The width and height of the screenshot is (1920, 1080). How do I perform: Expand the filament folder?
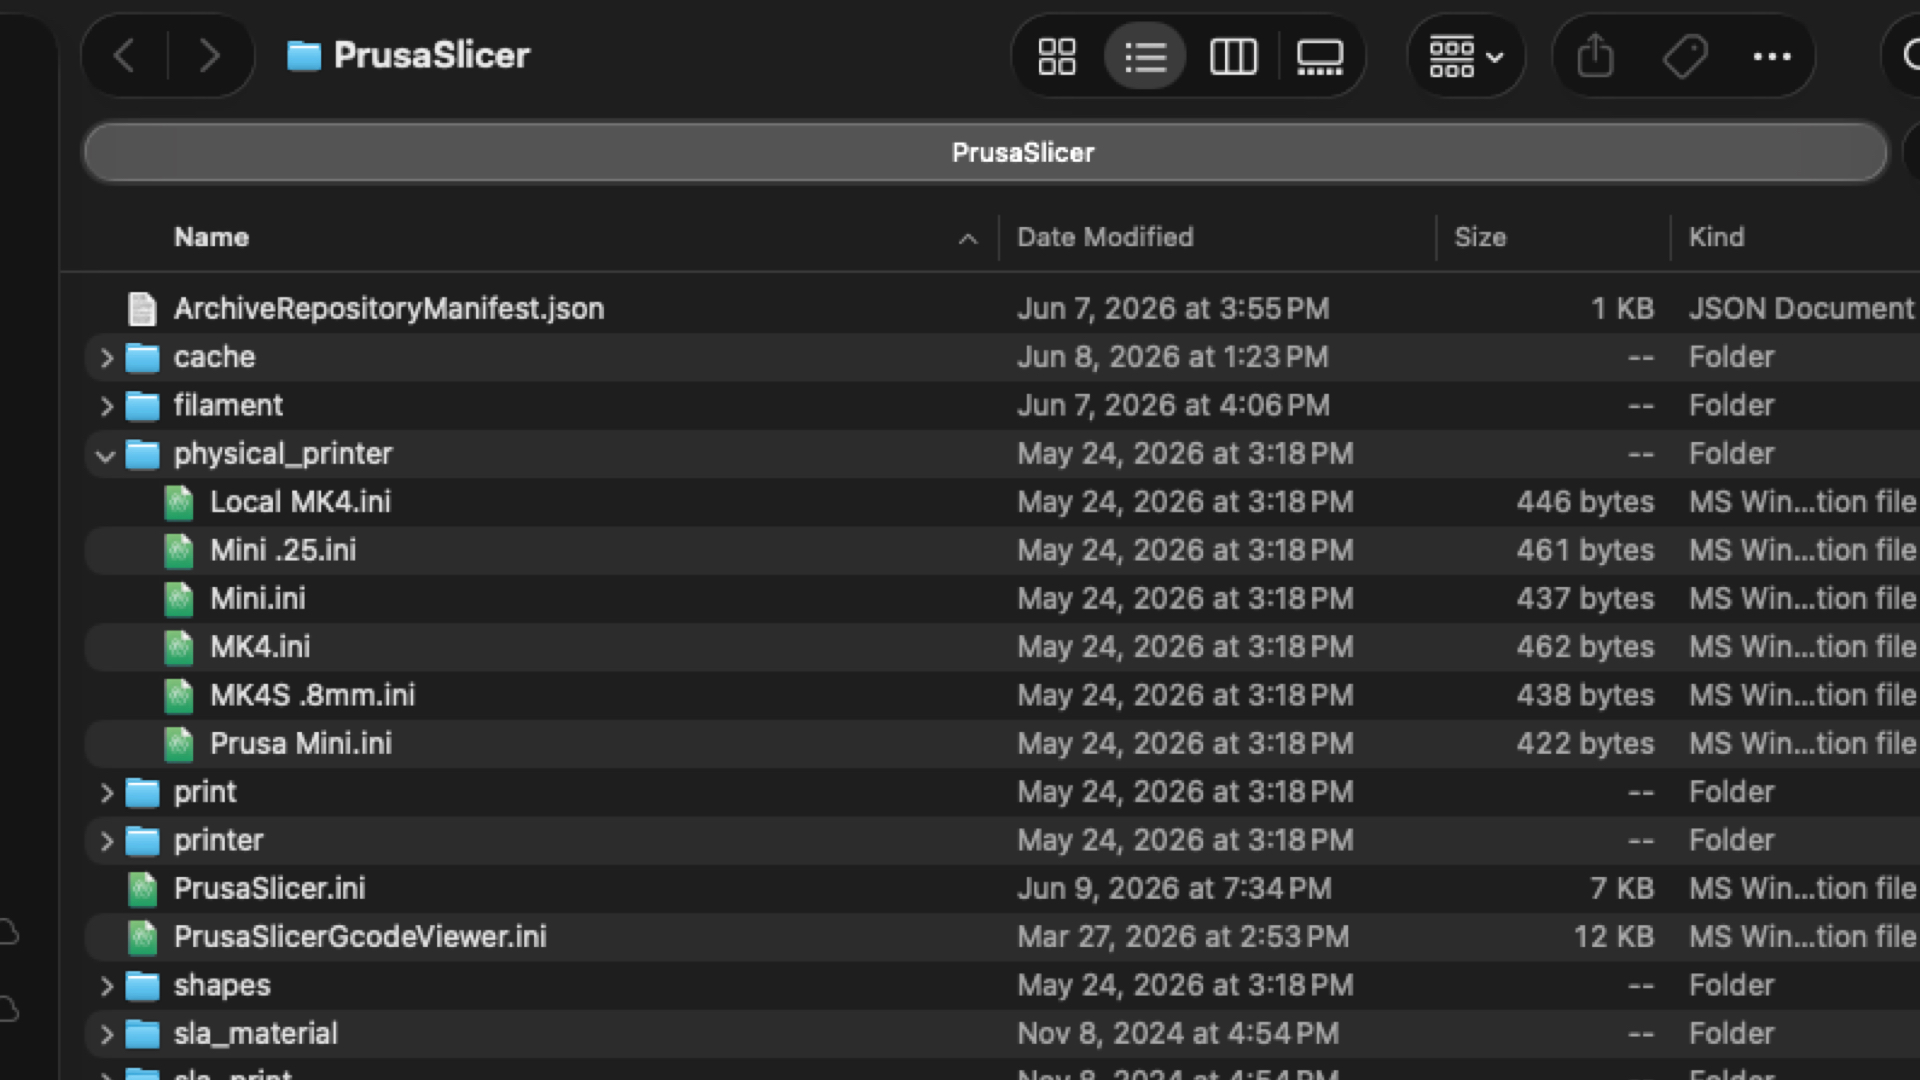[106, 406]
